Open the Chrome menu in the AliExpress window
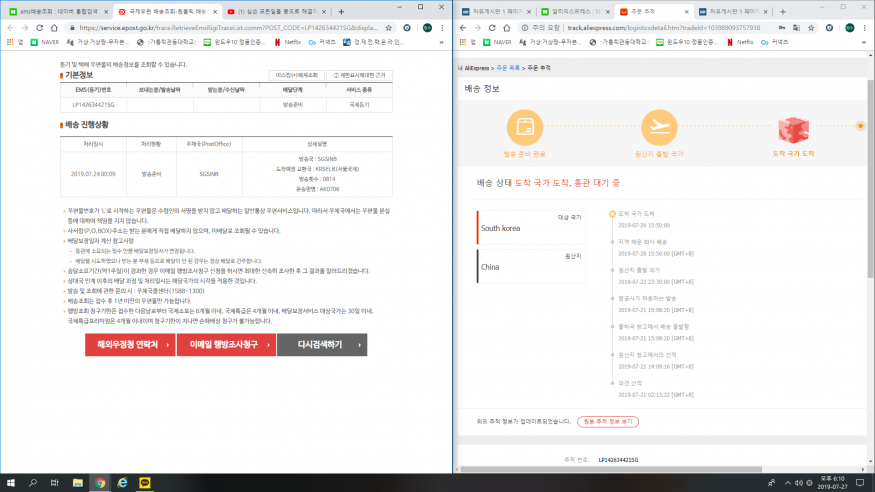 (866, 28)
